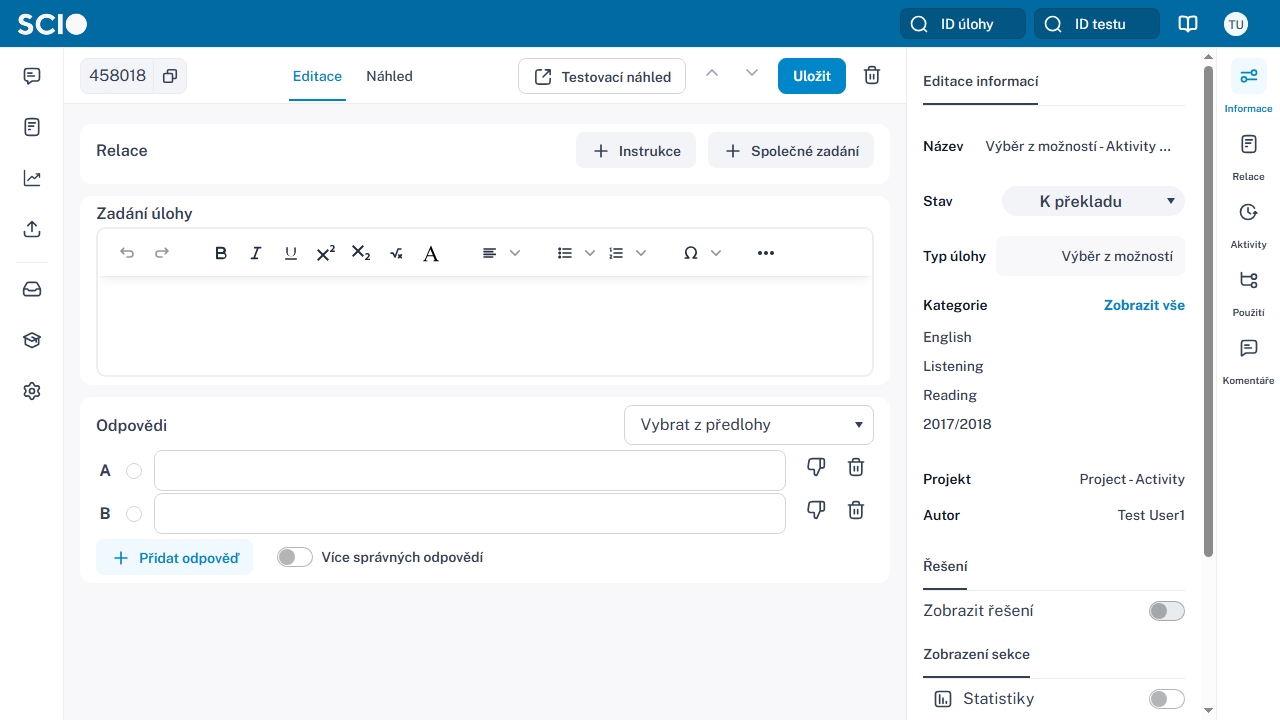The image size is (1280, 720).
Task: Switch to the Editace tab
Action: coord(317,76)
